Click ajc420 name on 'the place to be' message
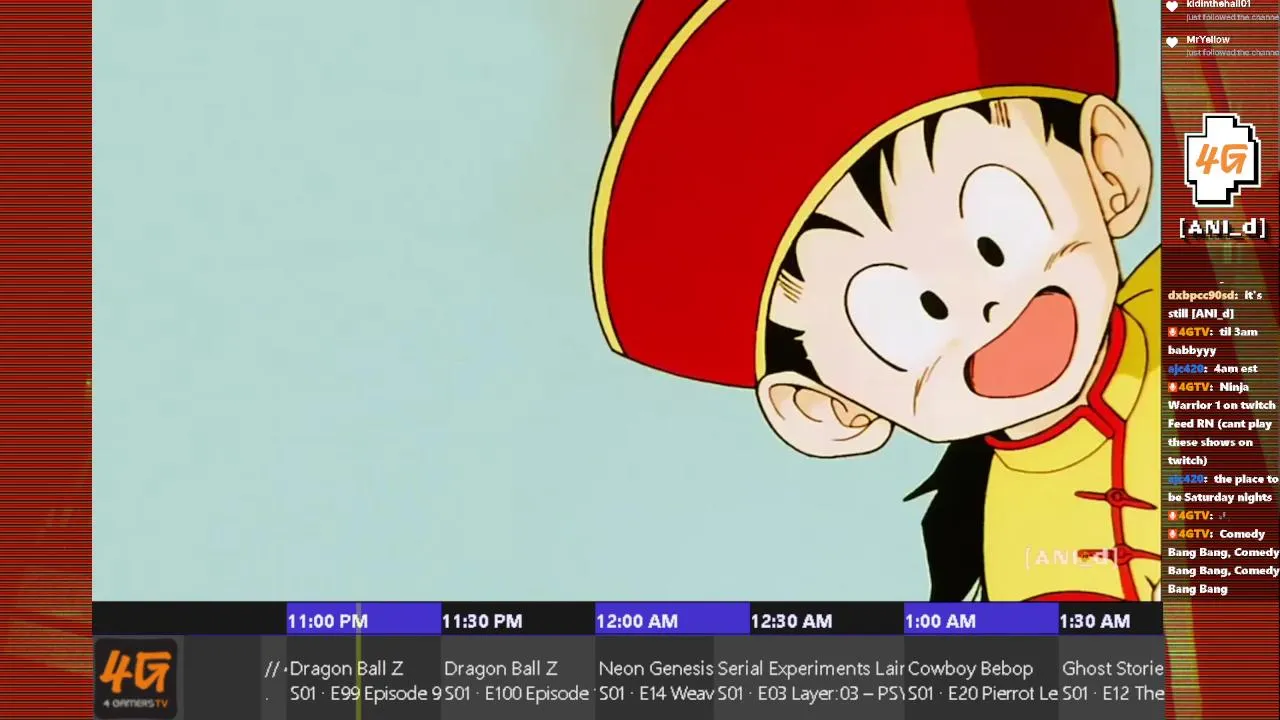Viewport: 1280px width, 720px height. pyautogui.click(x=1186, y=479)
